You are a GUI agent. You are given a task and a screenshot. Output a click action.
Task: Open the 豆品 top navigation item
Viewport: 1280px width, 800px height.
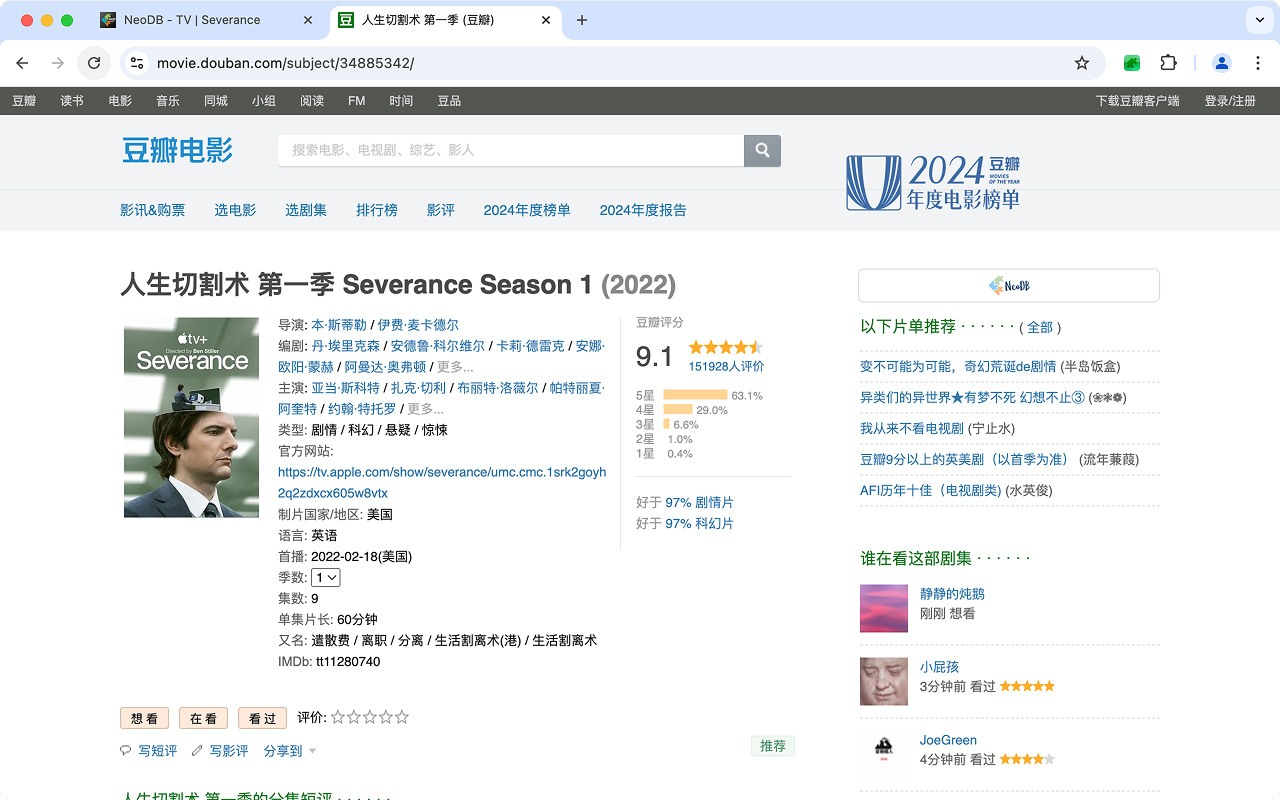449,101
